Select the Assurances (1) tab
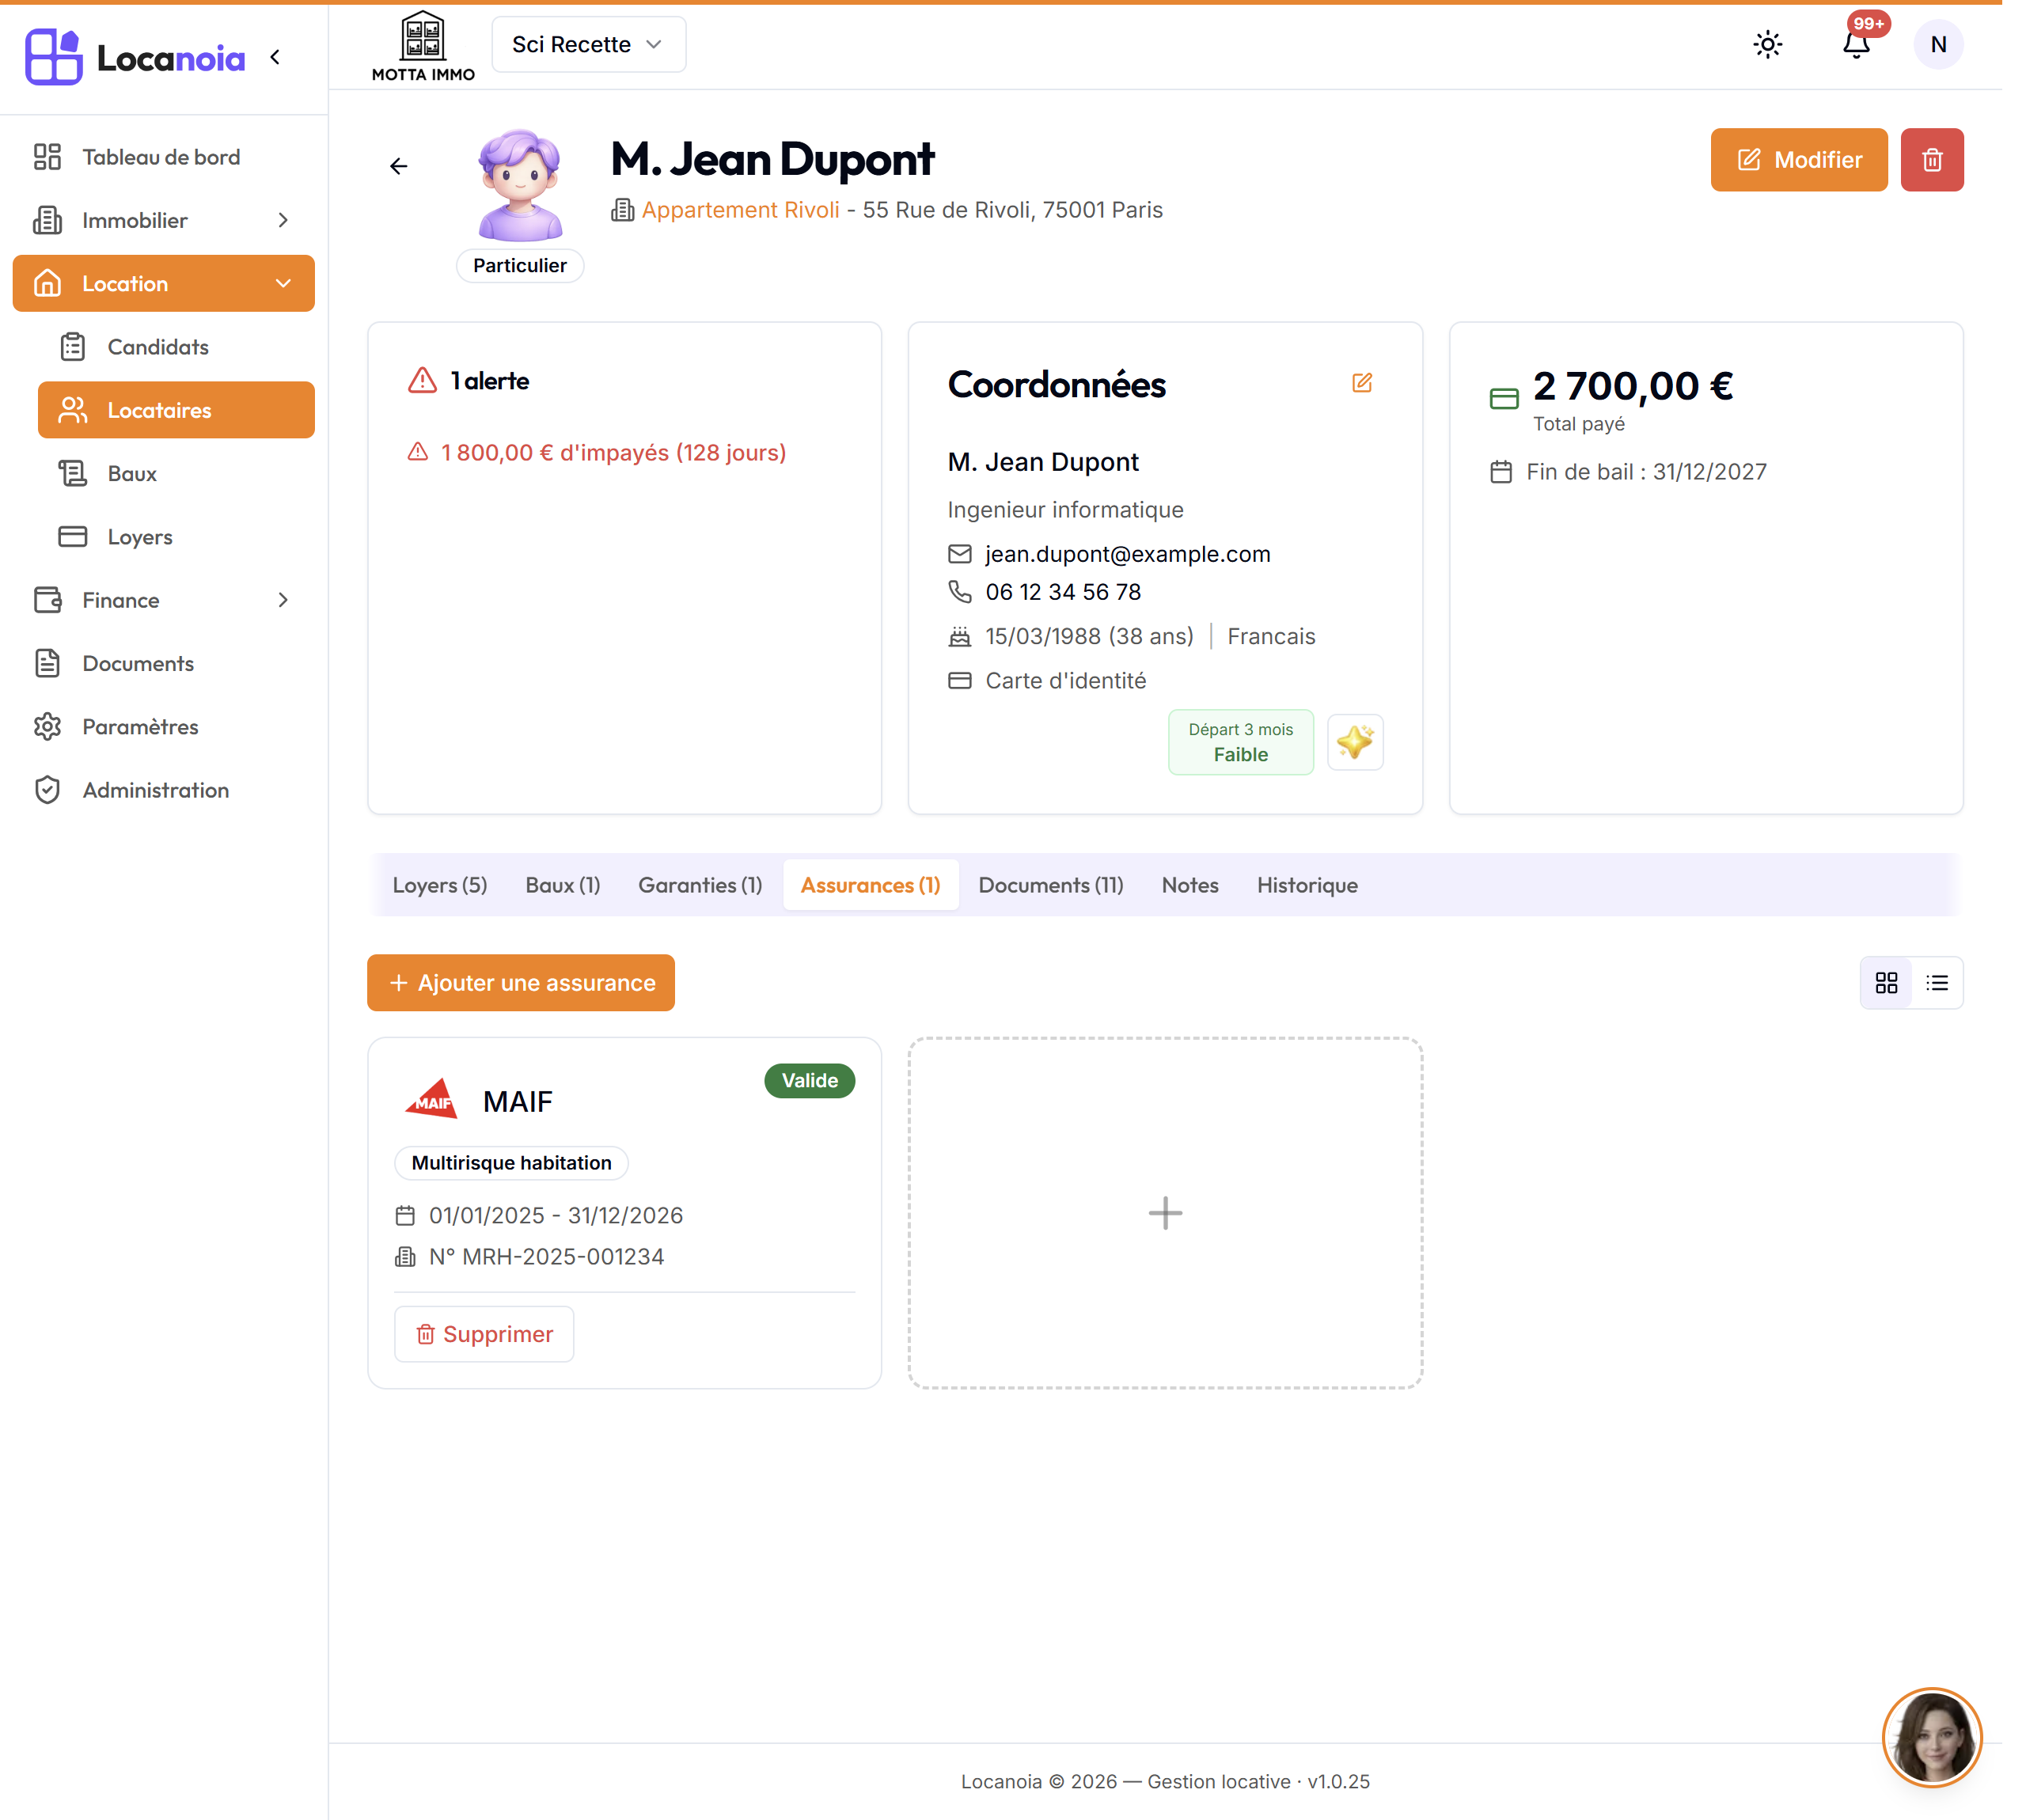 click(x=870, y=885)
